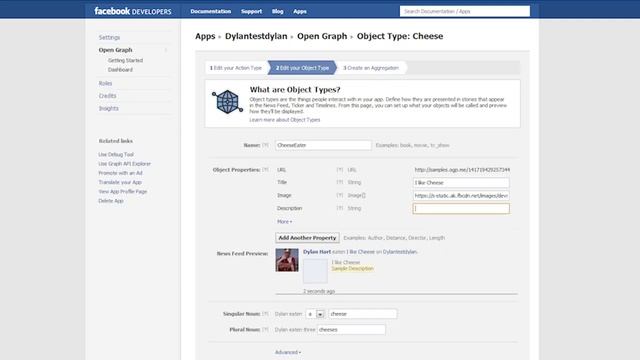
Task: Click the Dylantestdylan breadcrumb link
Action: point(256,36)
